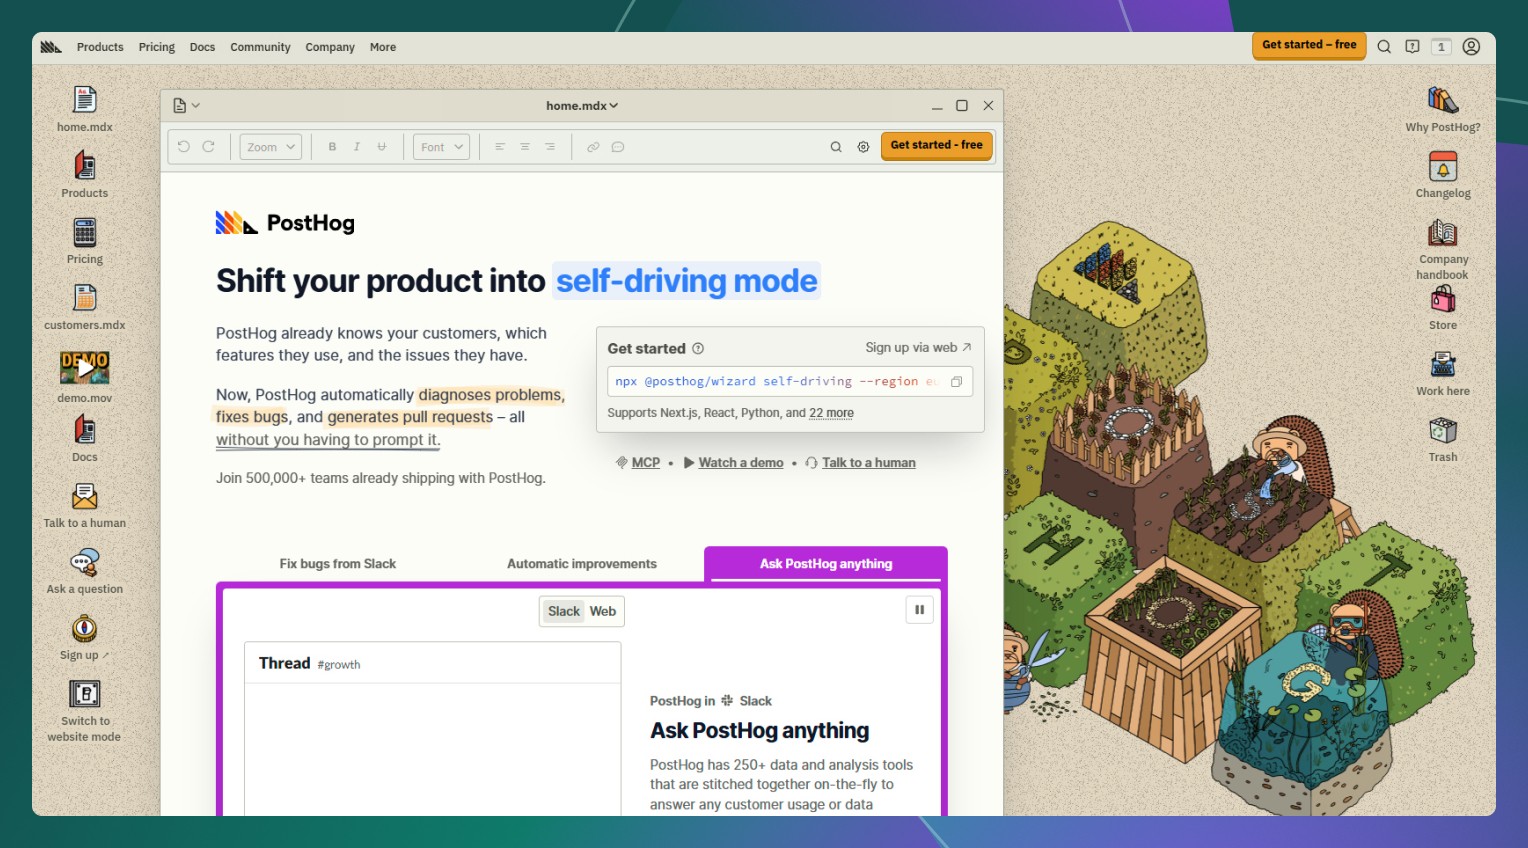Expand the home.mdx title dropdown

[582, 106]
